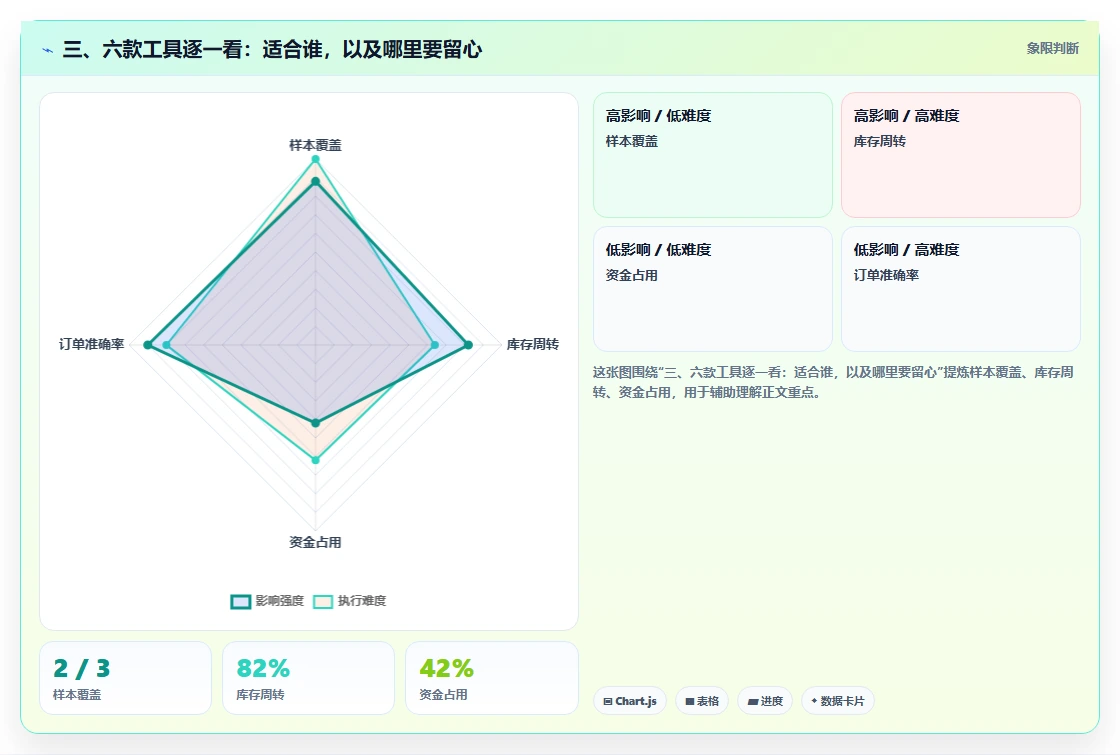Click the 库存周转 radar axis label
Image resolution: width=1120 pixels, height=755 pixels.
(x=533, y=344)
